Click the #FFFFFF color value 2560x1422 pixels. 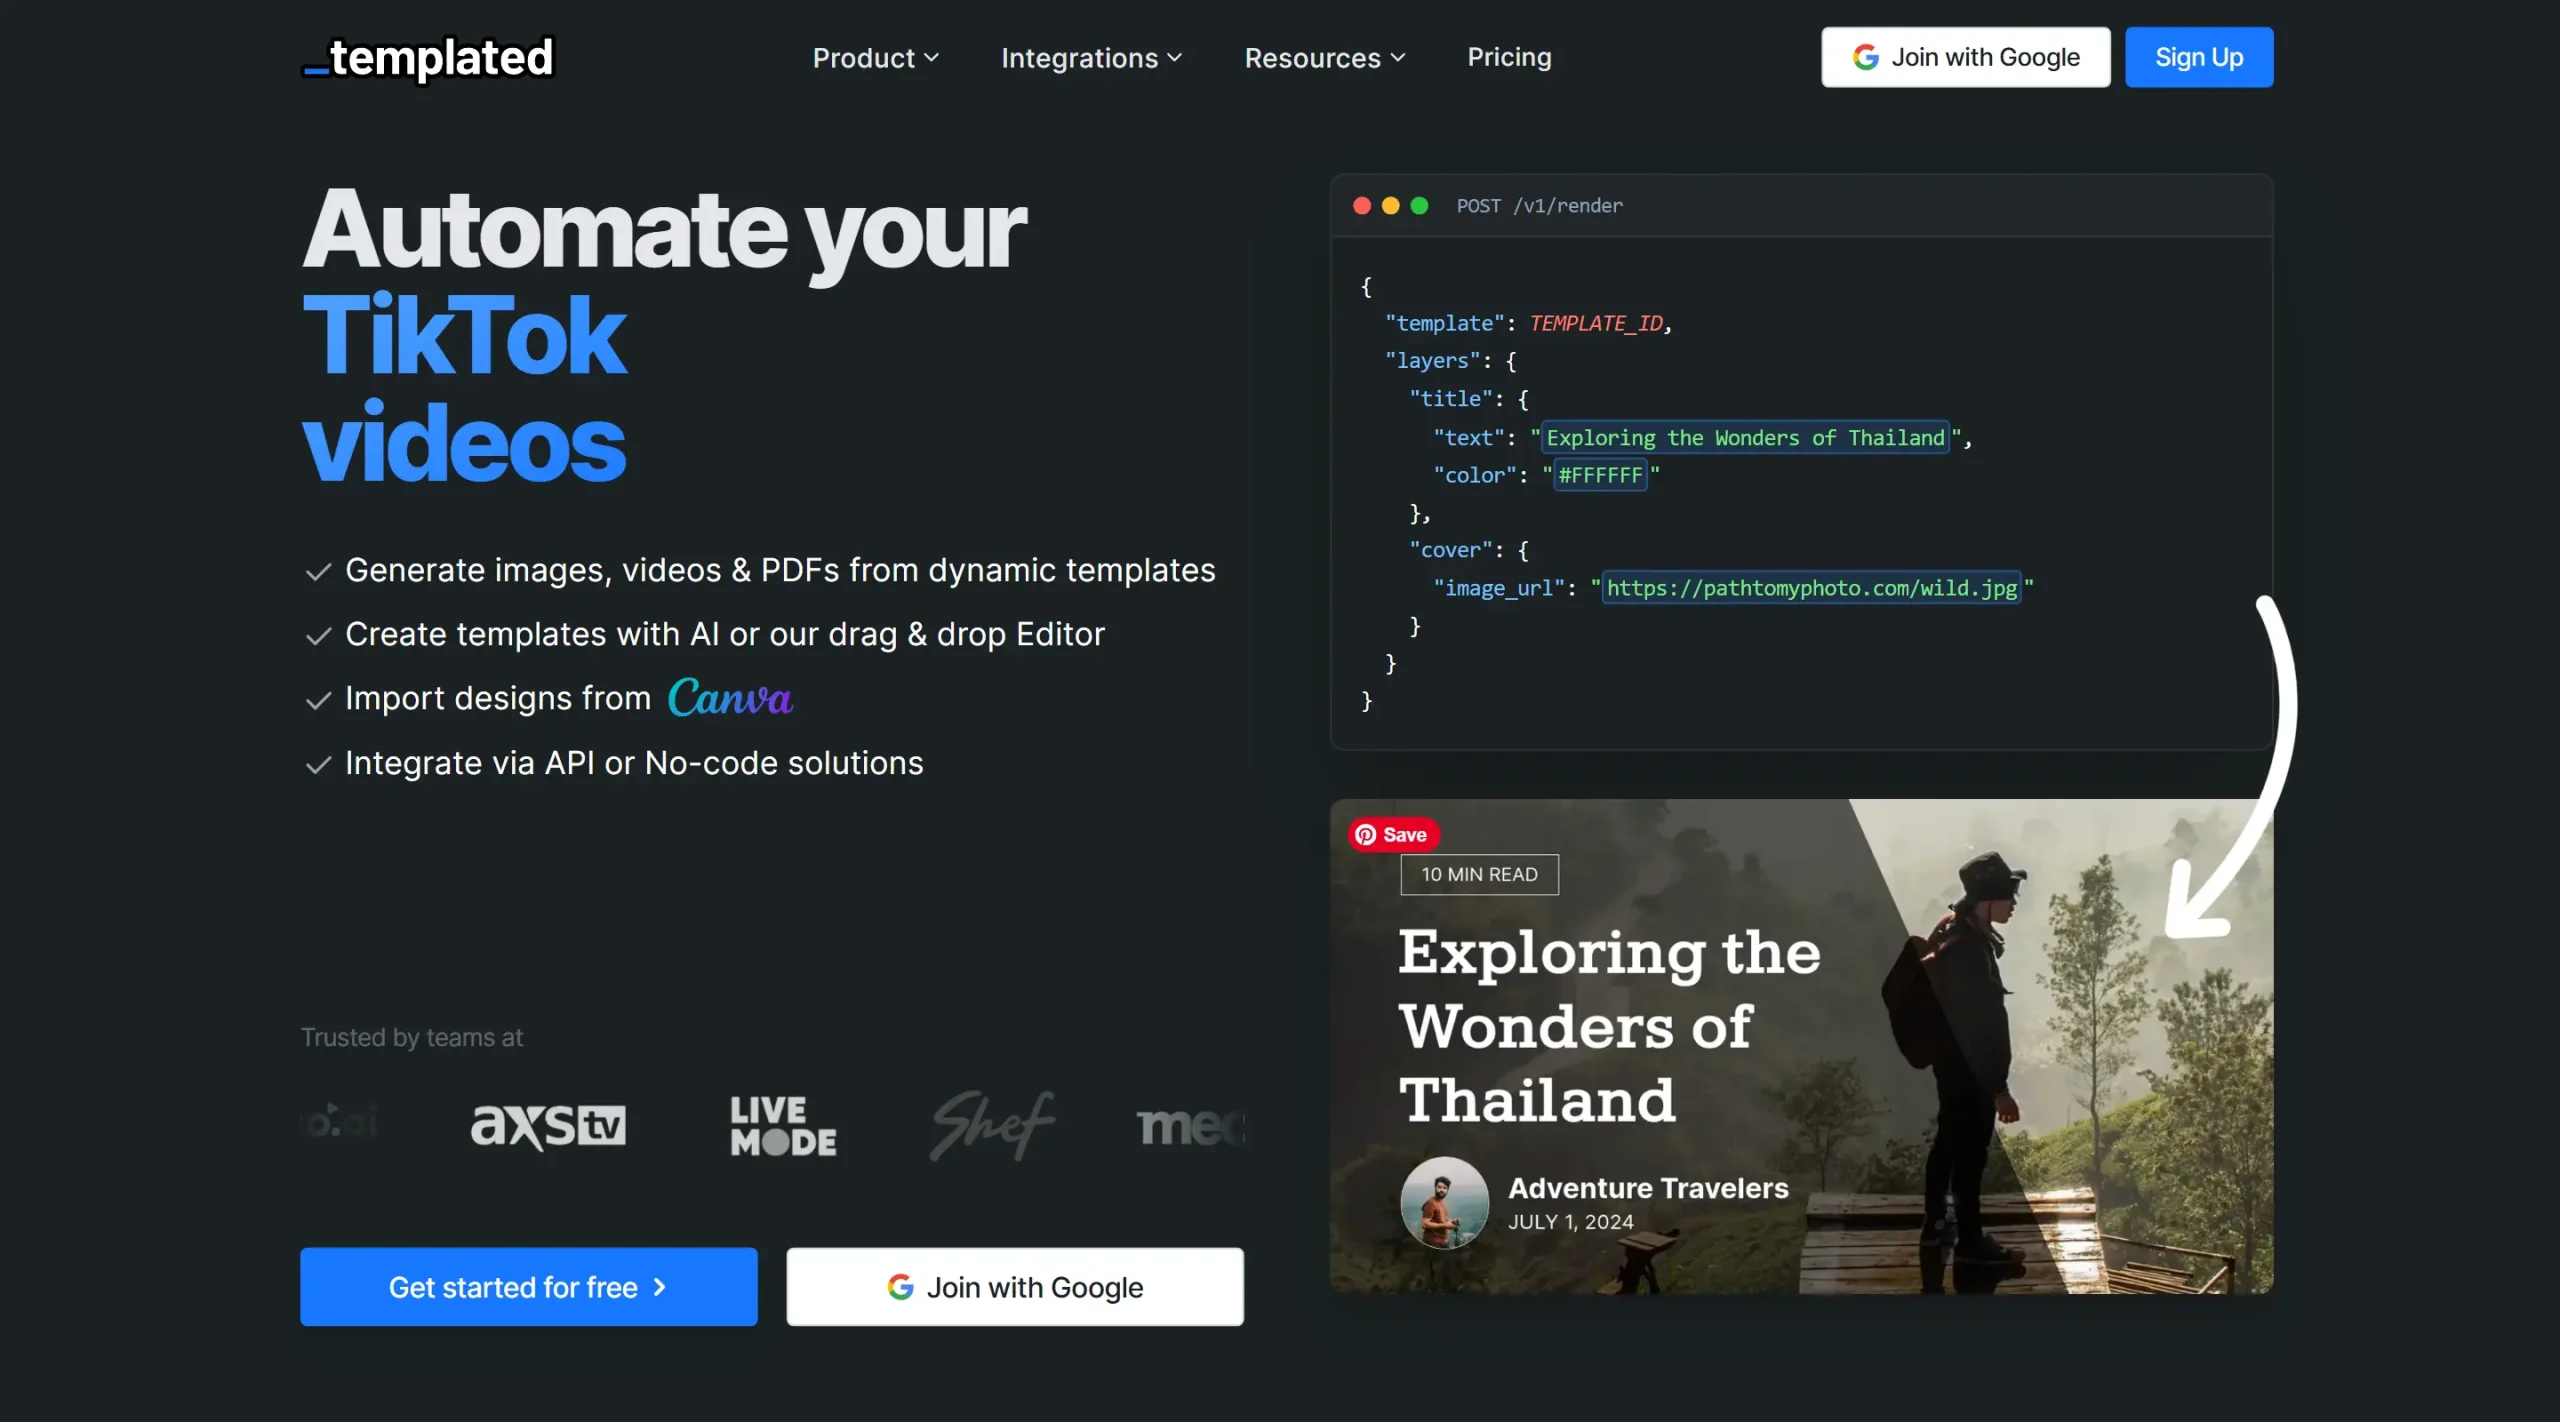1600,475
